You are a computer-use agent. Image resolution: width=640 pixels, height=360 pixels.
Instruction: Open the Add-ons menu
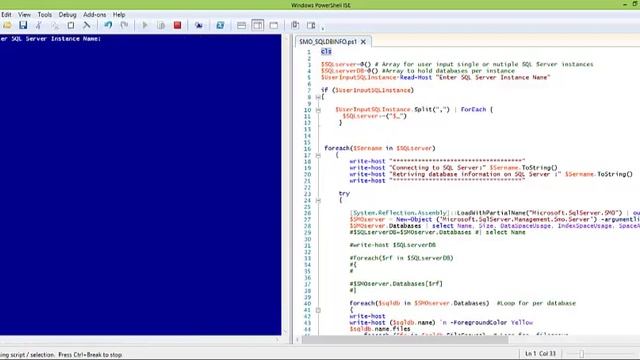tap(95, 15)
